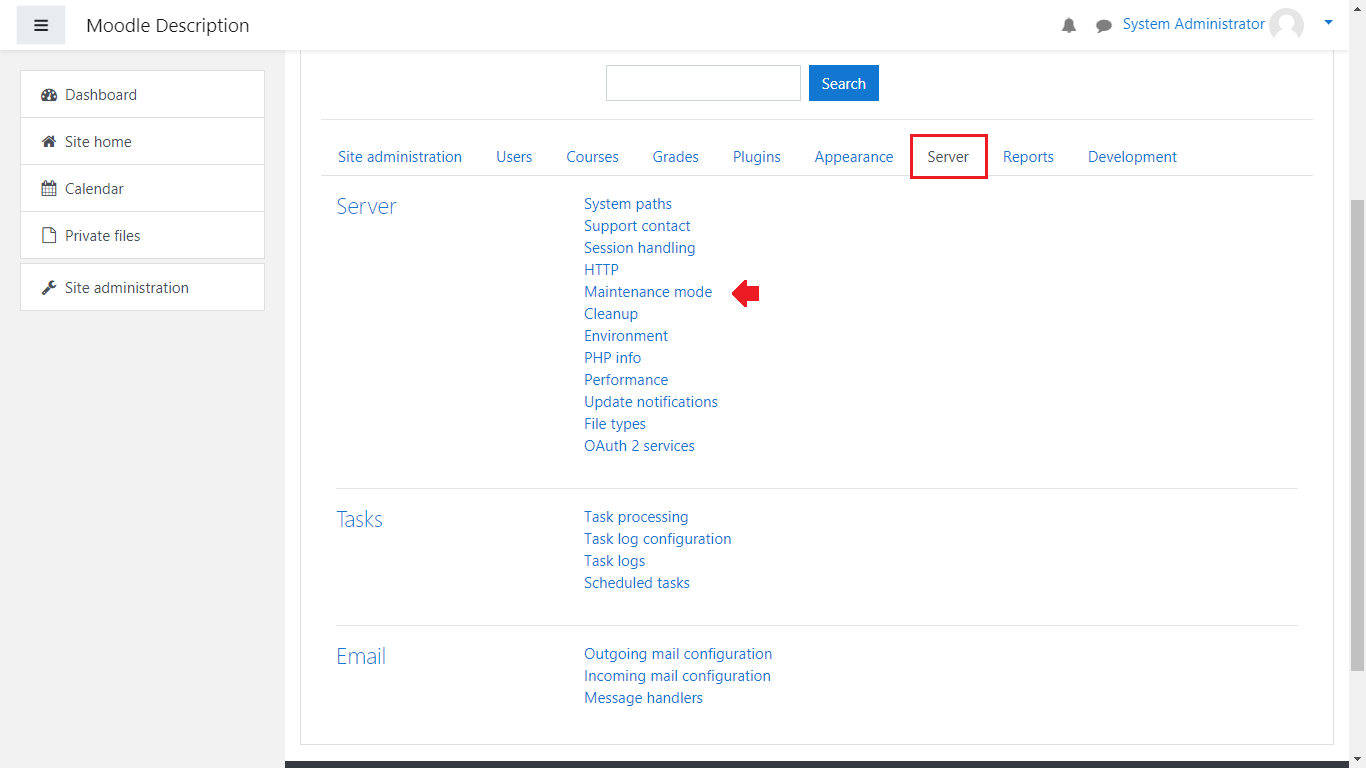Open the Maintenance mode link

point(648,292)
